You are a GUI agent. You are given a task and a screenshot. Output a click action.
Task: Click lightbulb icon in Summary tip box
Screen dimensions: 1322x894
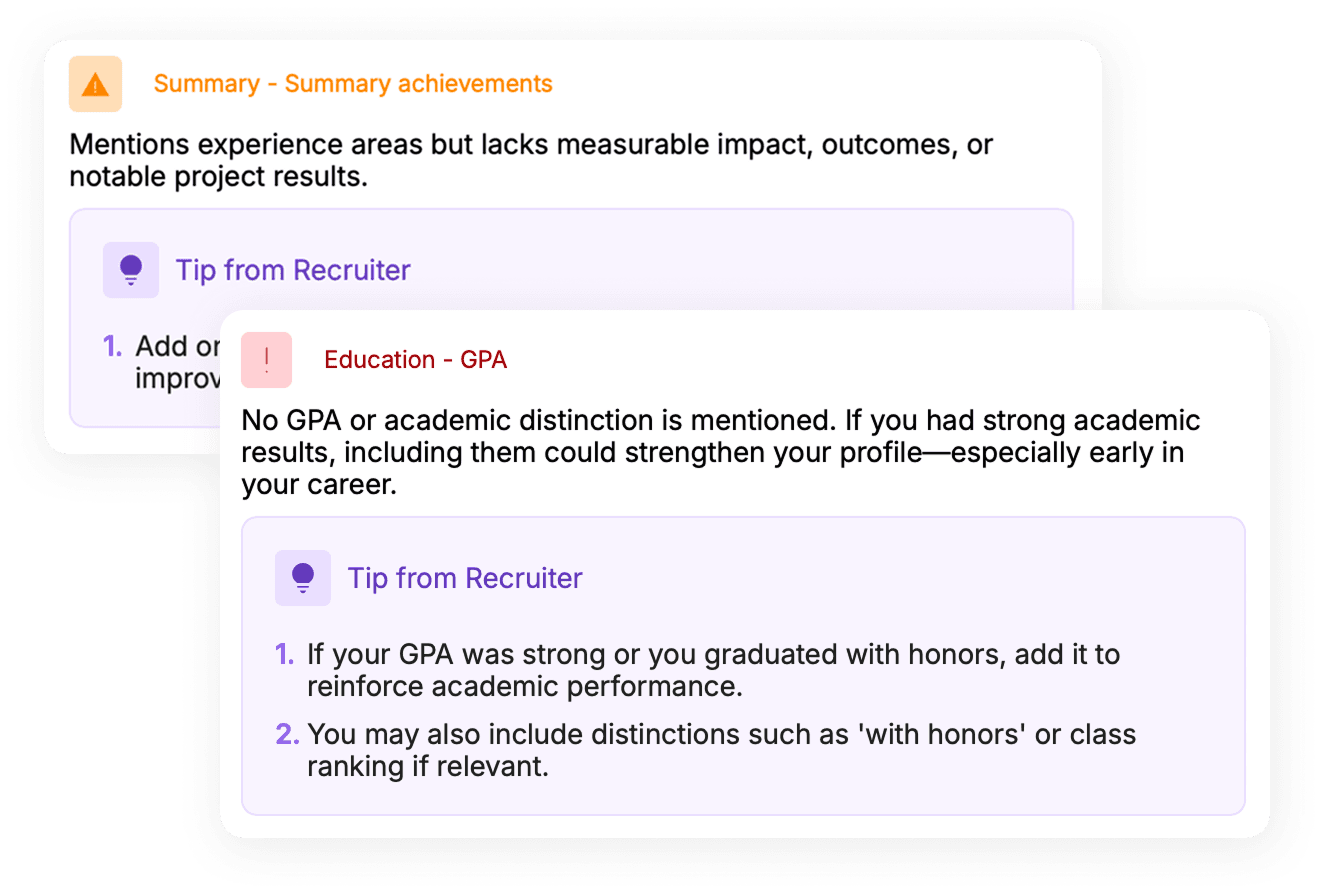coord(131,270)
